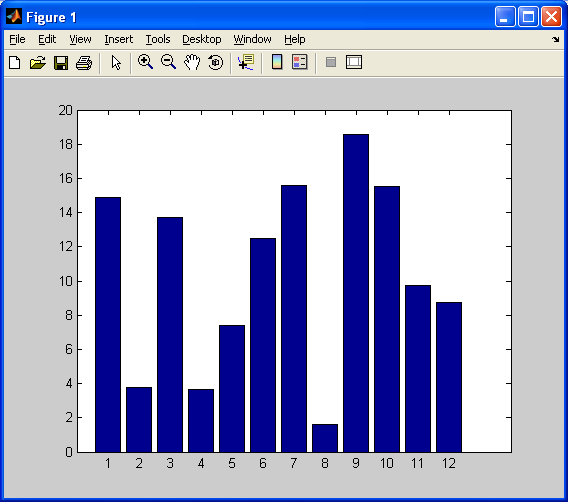Open a file with the folder icon

click(38, 63)
